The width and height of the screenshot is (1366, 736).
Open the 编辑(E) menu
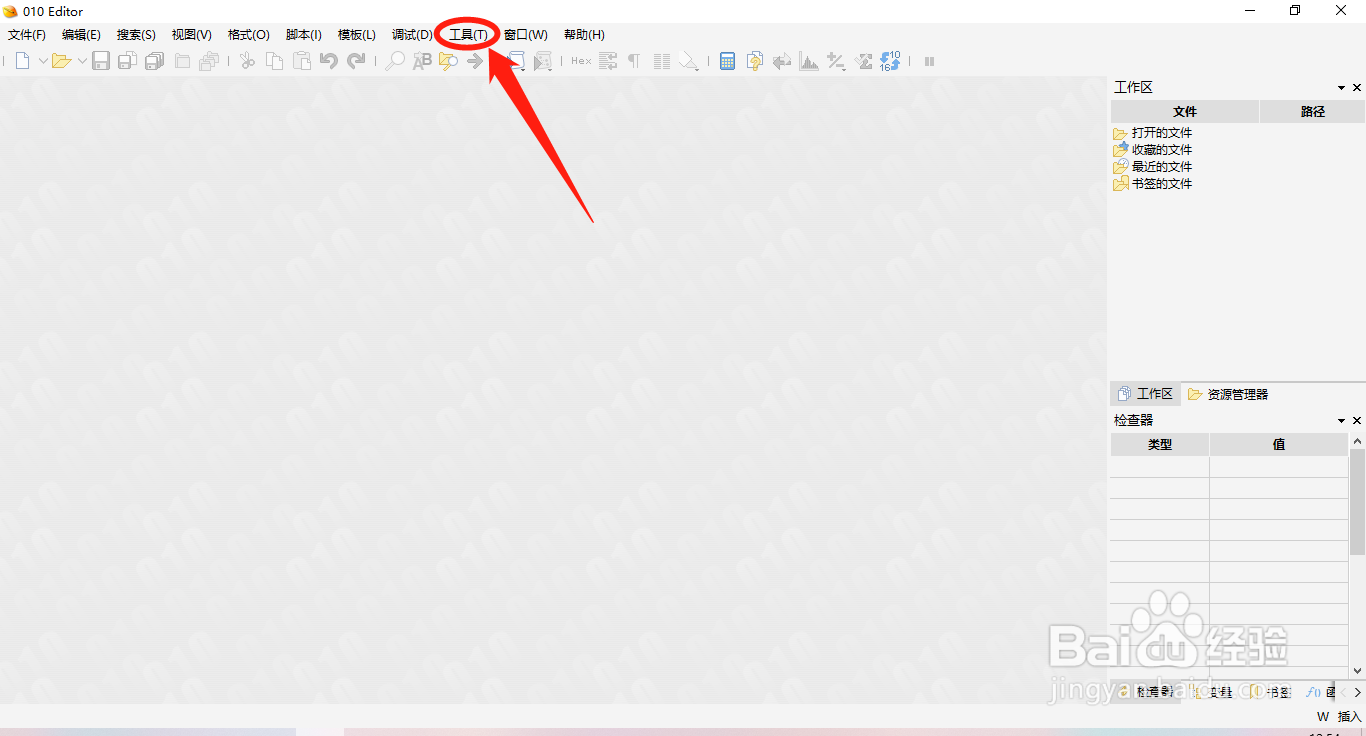click(81, 34)
